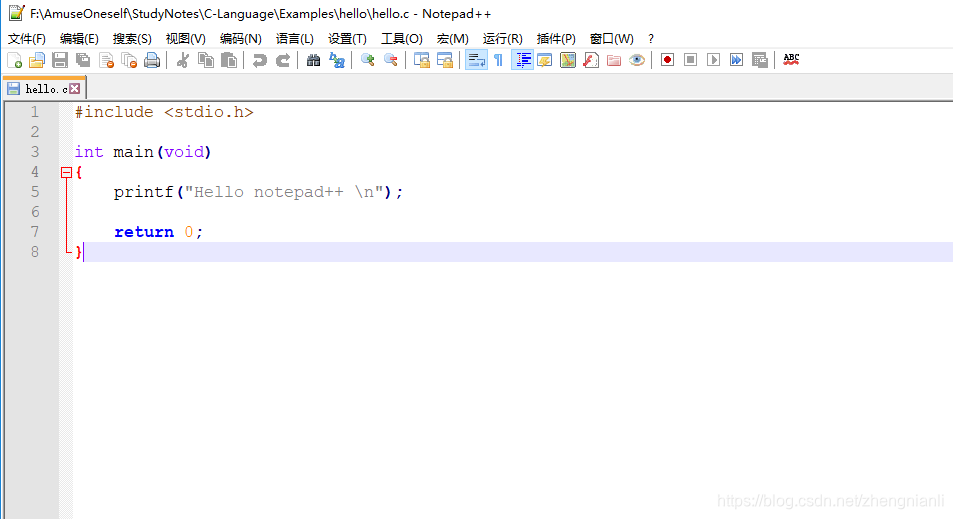Click the user-defined language icon
This screenshot has width=953, height=519.
click(x=545, y=60)
